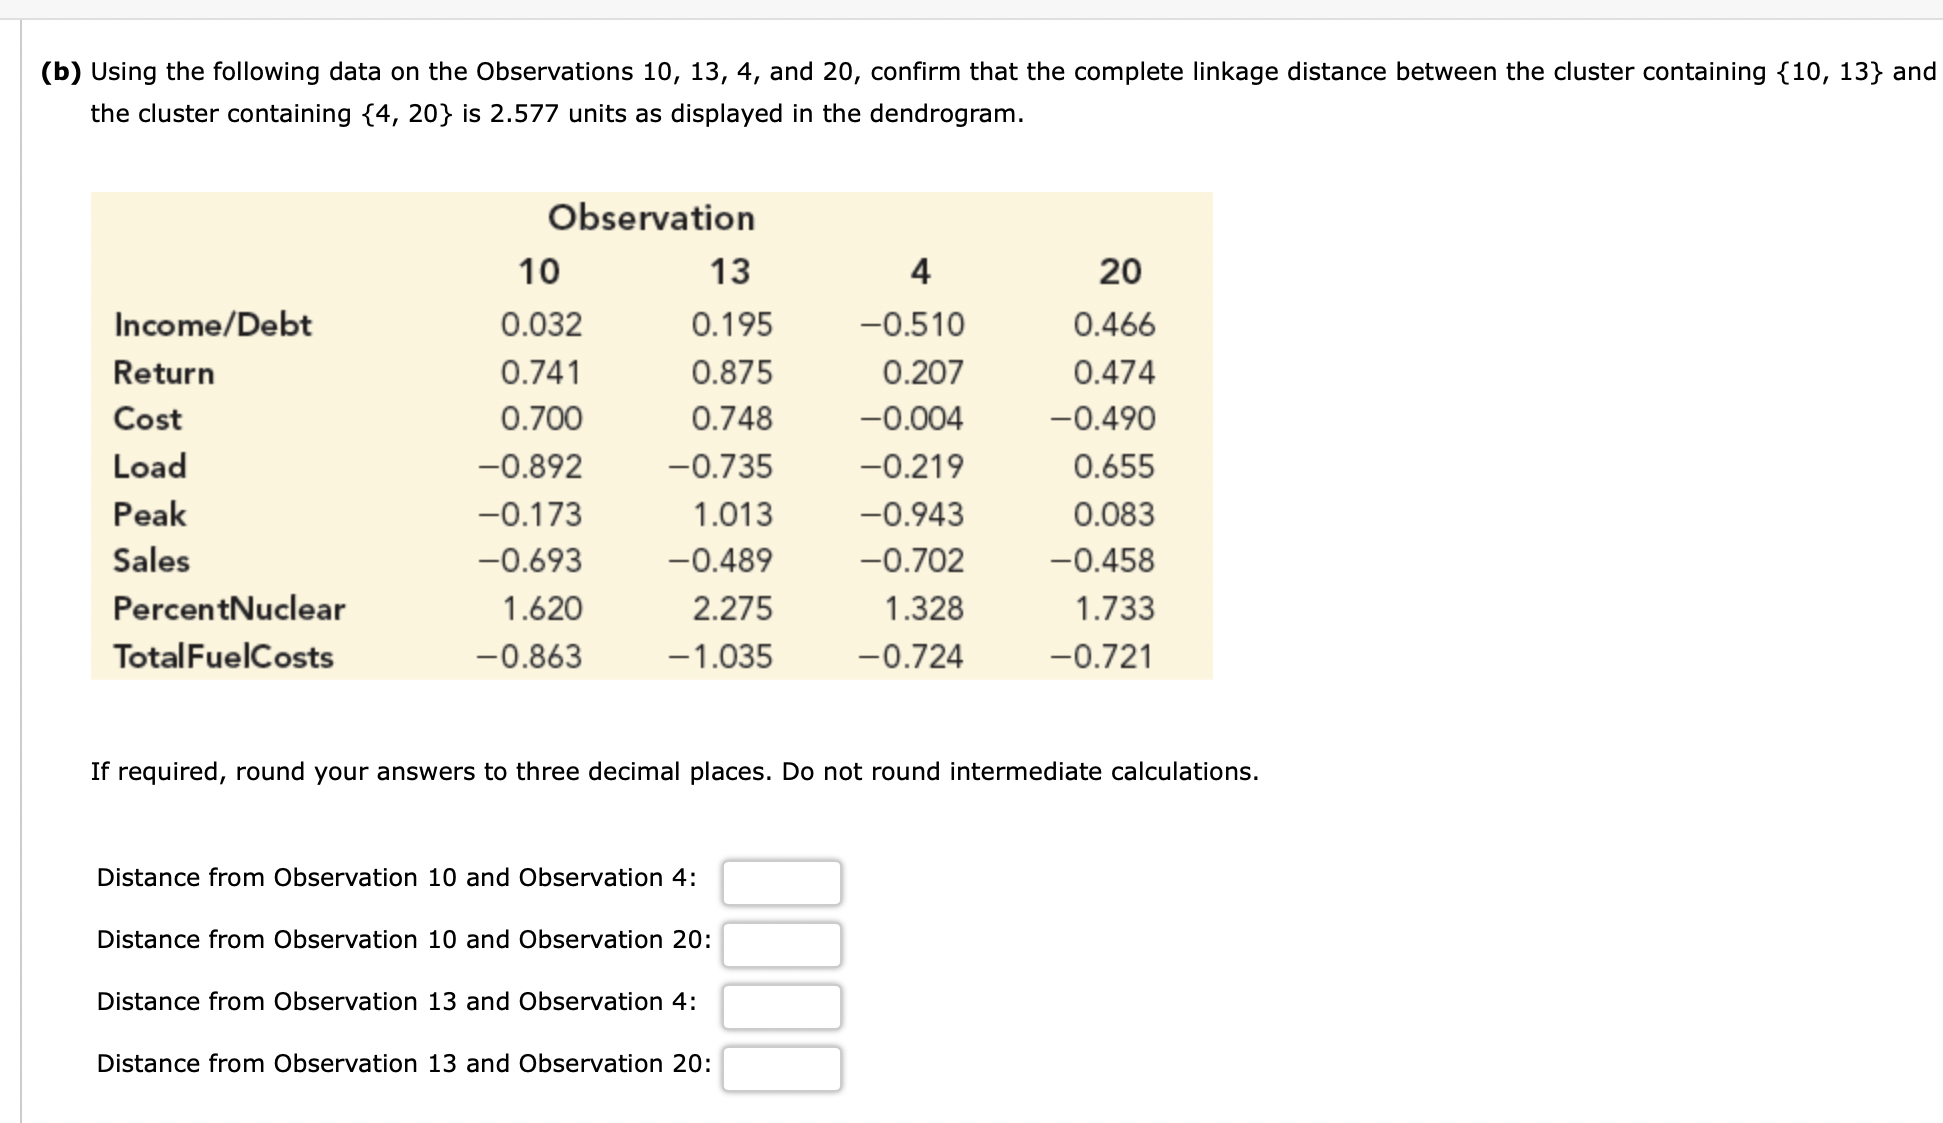
Task: Click the Observation 13 column header
Action: 731,270
